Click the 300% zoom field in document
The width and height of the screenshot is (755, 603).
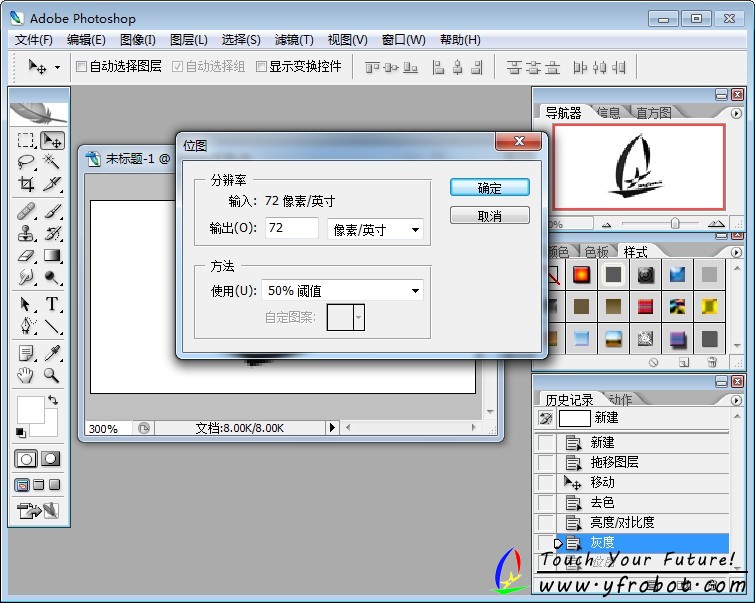coord(109,428)
